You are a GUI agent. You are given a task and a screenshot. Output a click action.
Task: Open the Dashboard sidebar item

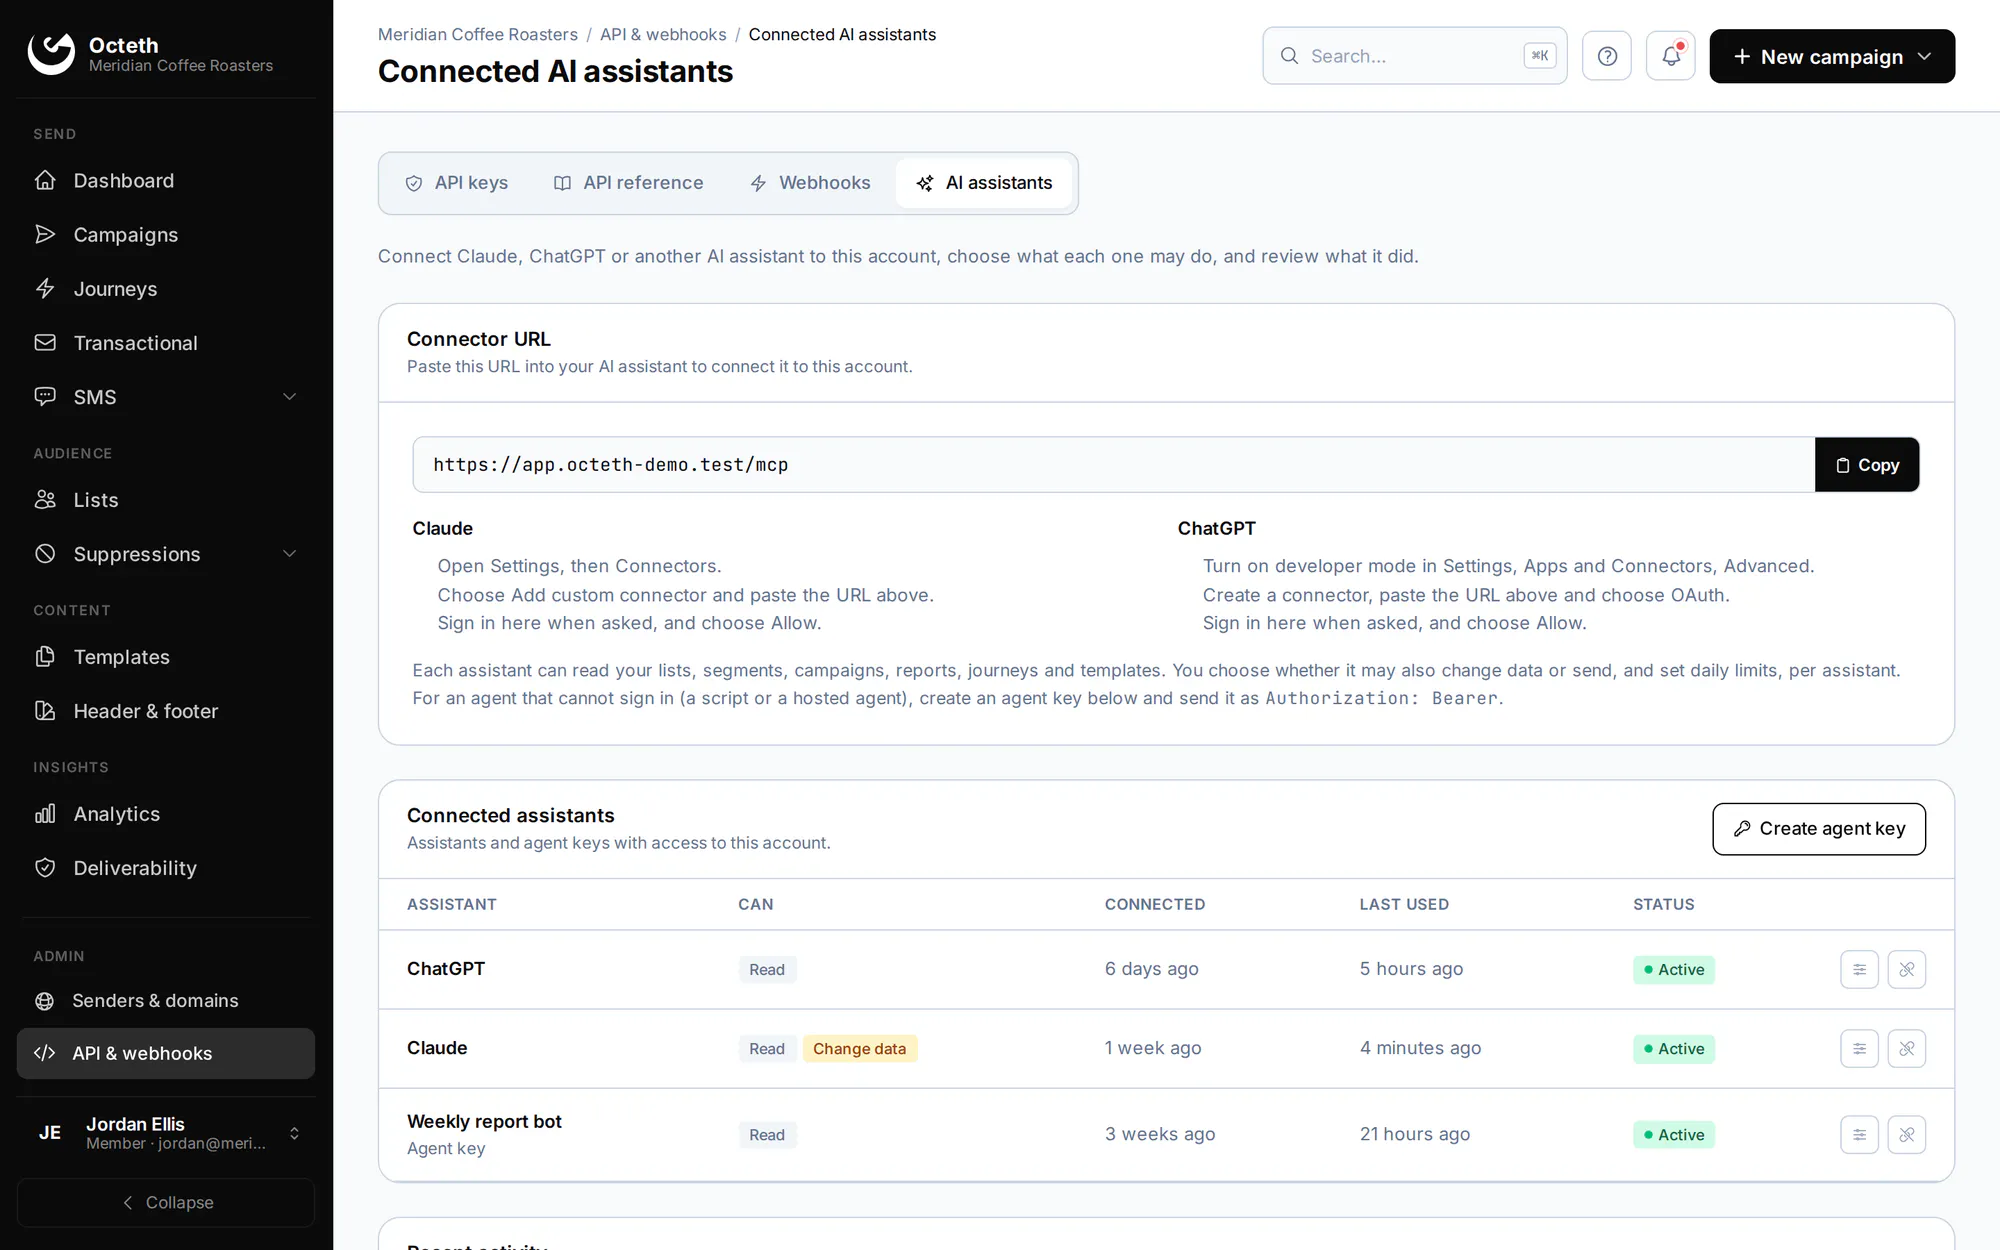[166, 181]
